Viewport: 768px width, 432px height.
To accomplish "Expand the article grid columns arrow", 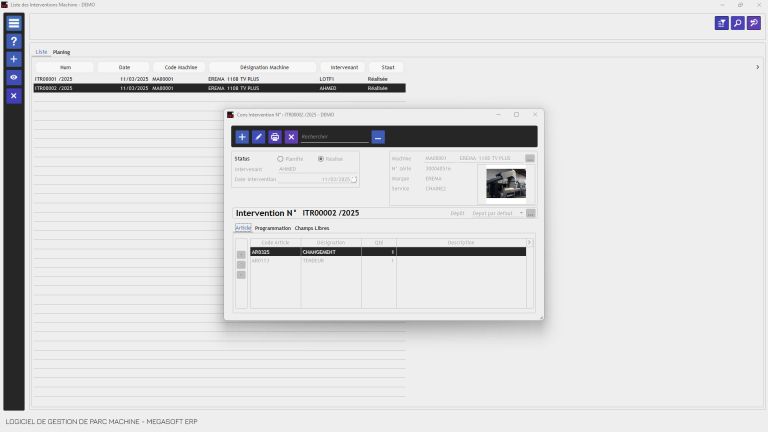I will pyautogui.click(x=529, y=242).
